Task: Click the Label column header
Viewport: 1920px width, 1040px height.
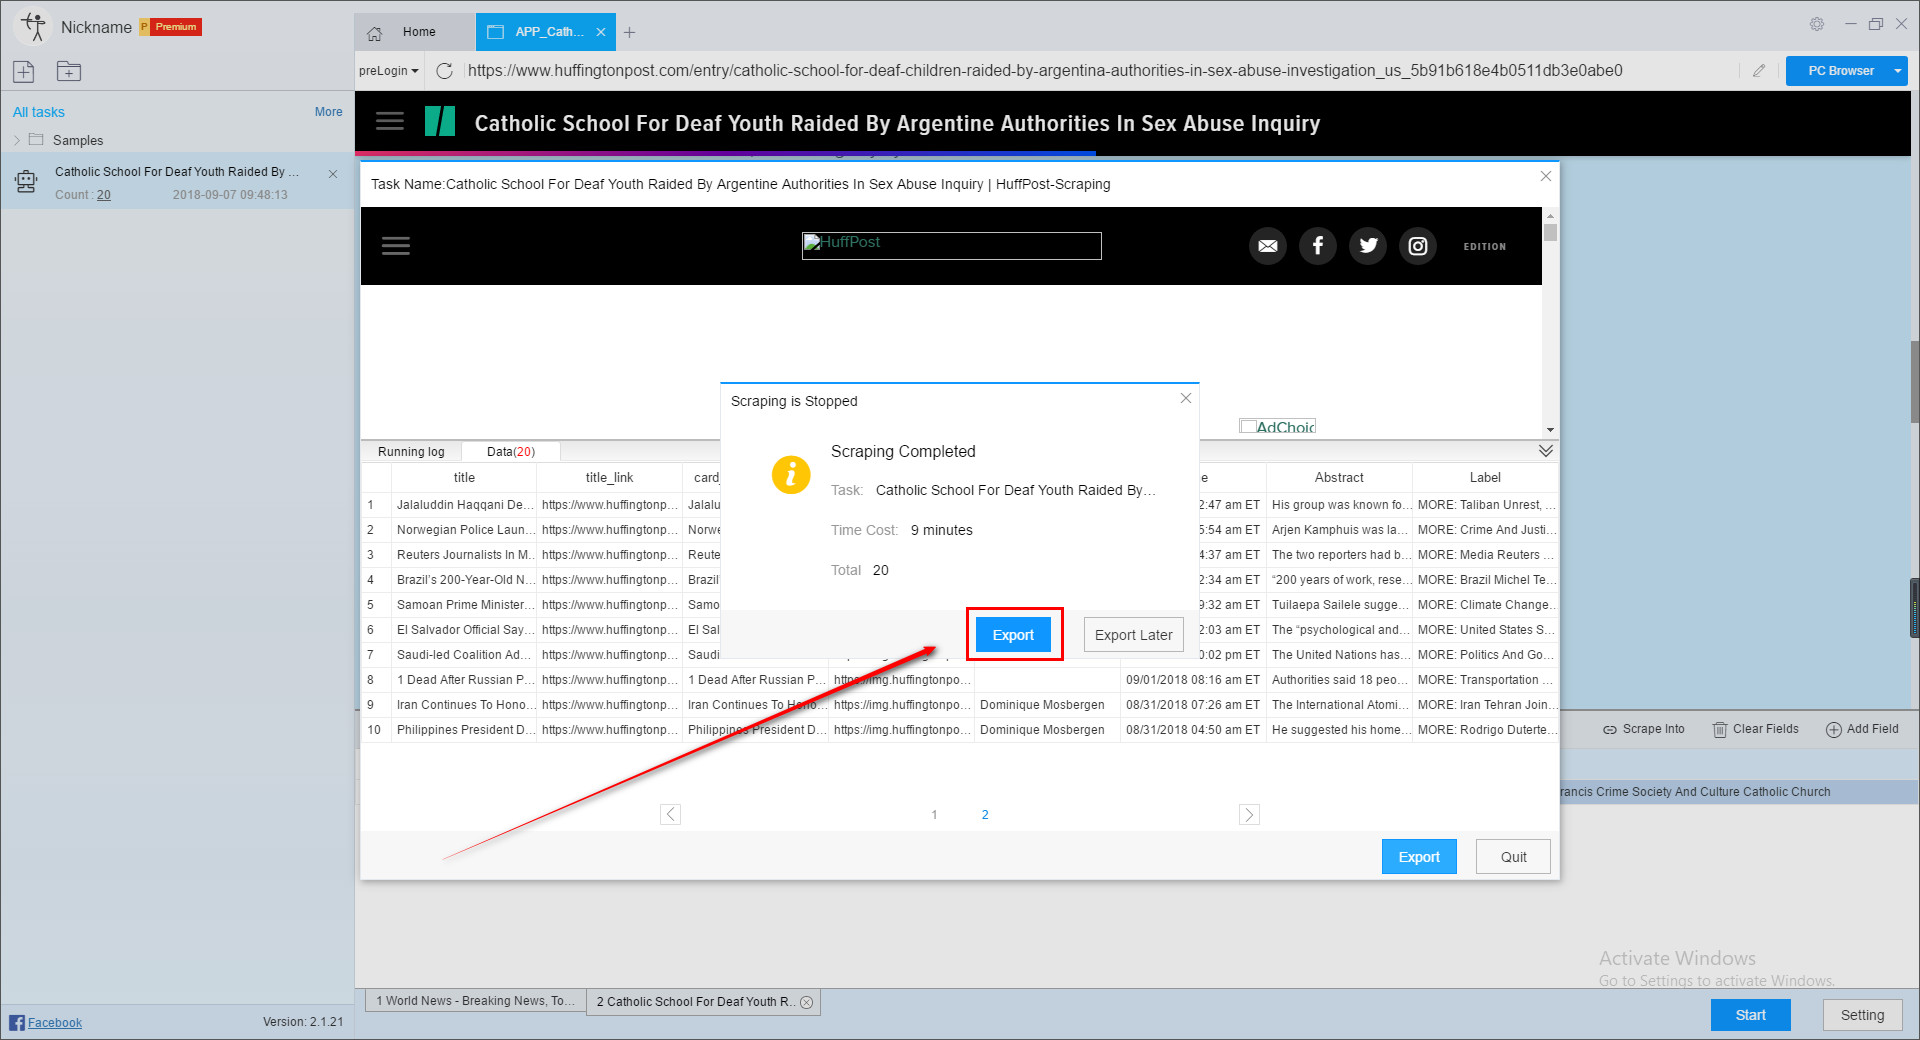Action: tap(1485, 478)
